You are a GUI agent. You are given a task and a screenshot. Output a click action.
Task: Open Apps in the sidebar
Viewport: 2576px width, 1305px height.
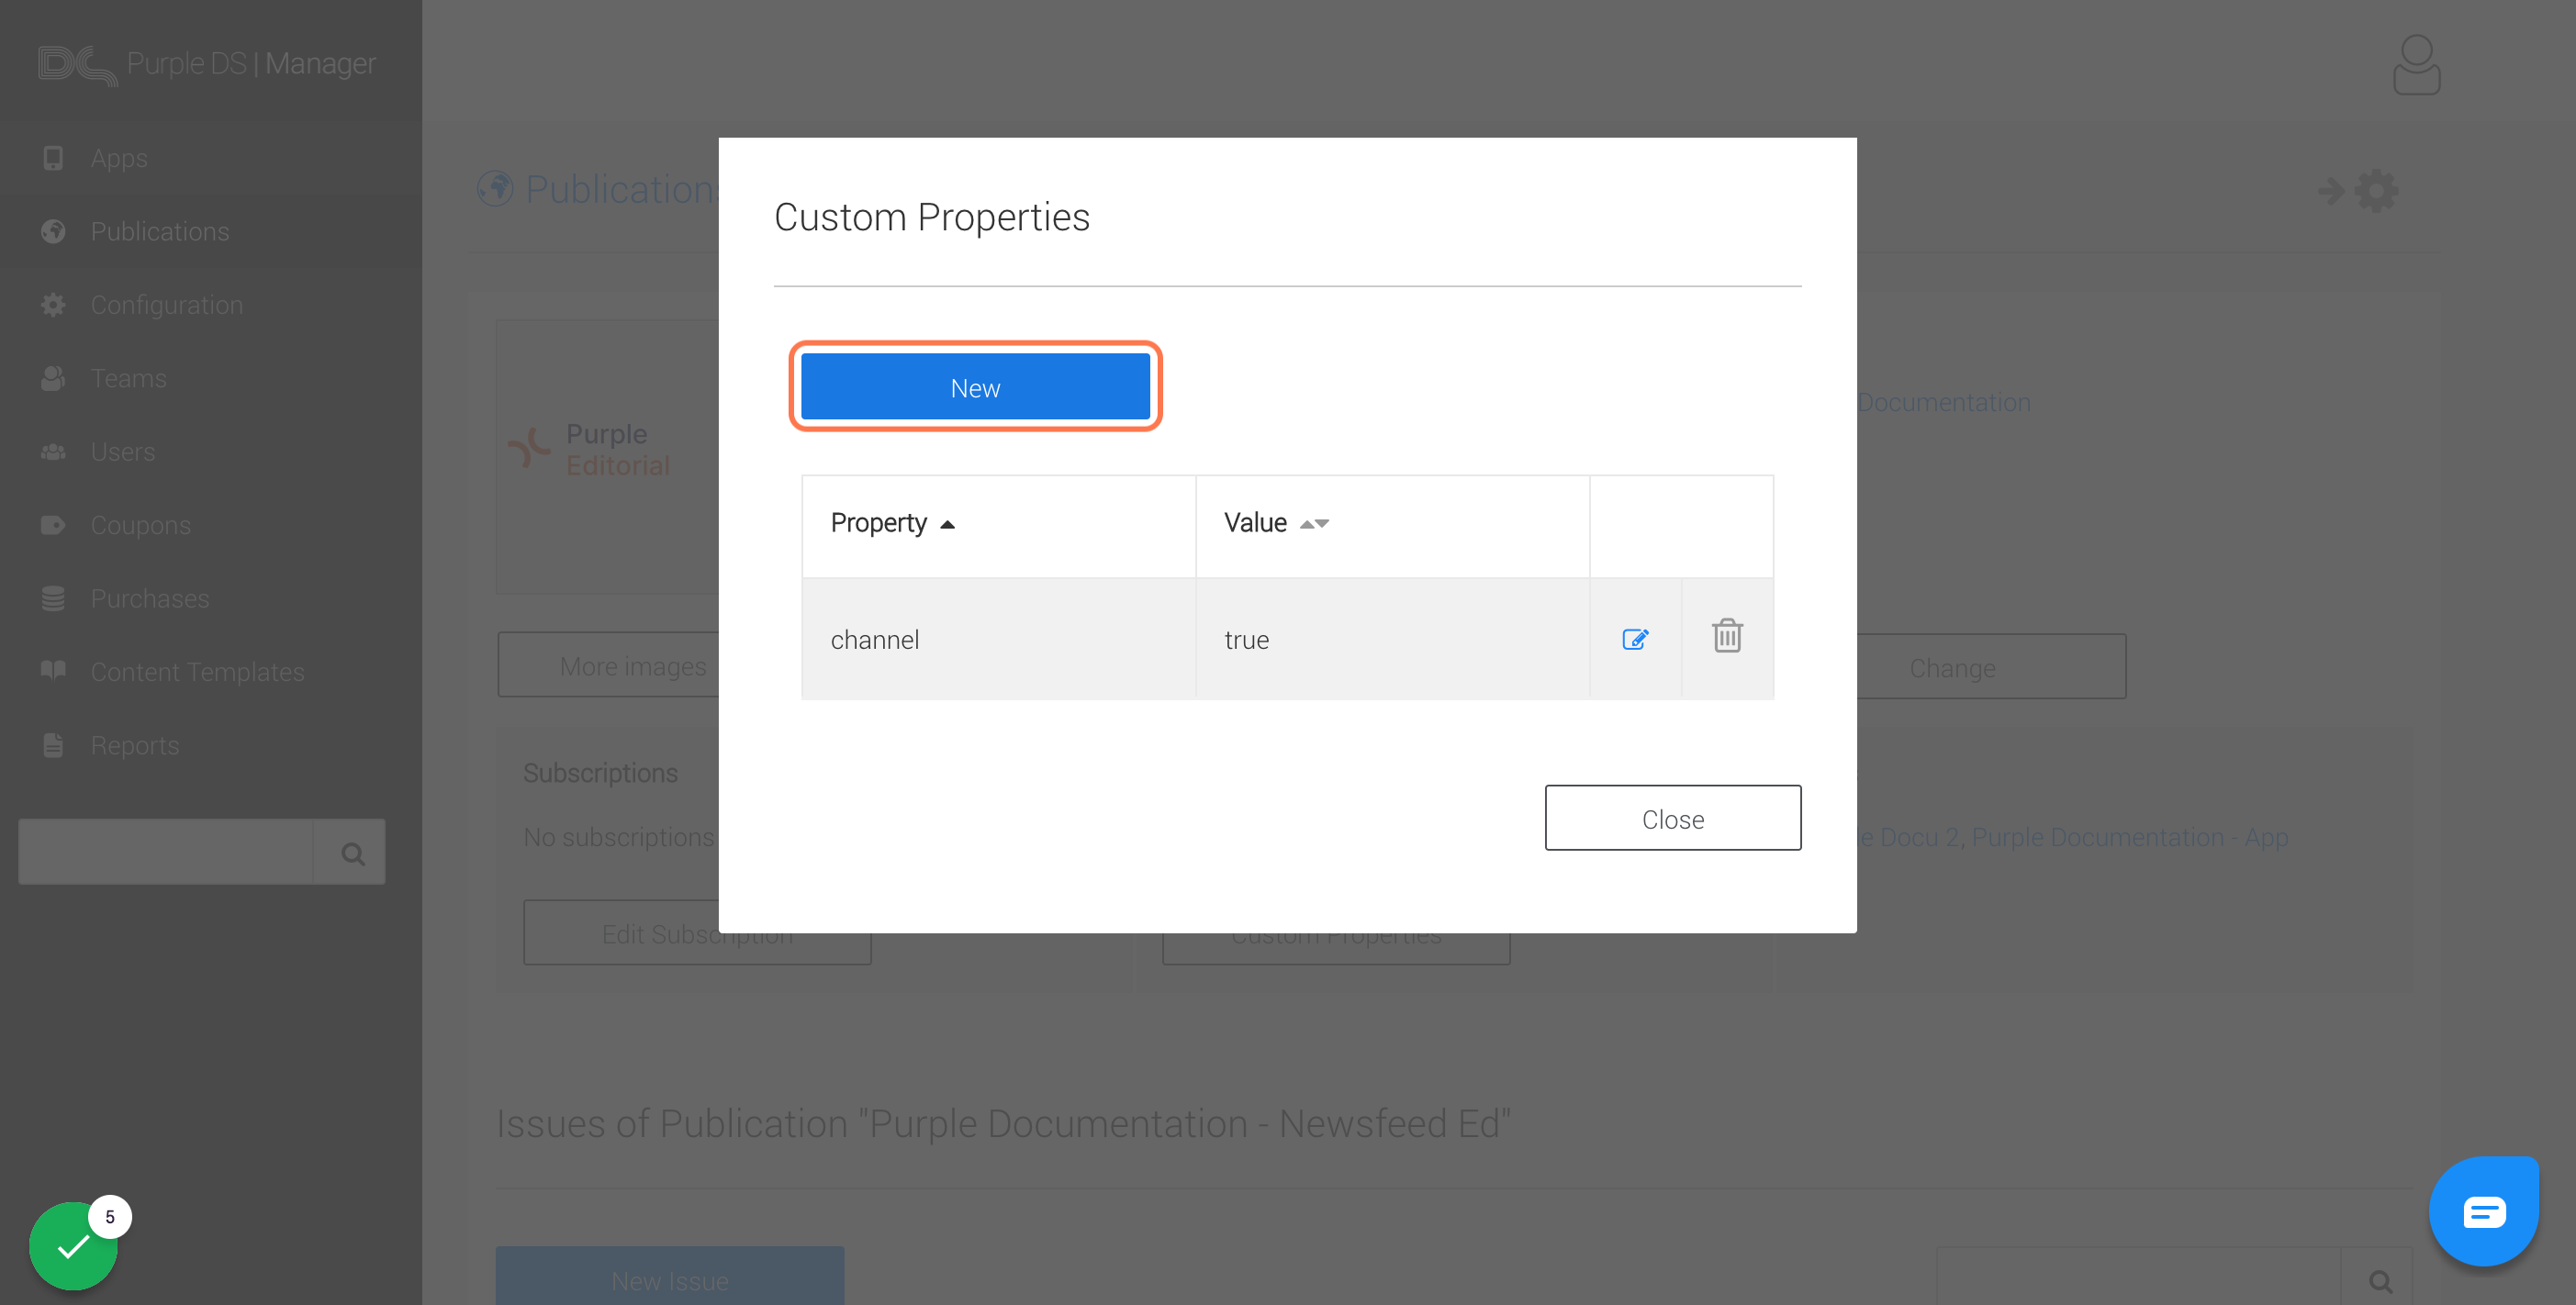(x=119, y=158)
